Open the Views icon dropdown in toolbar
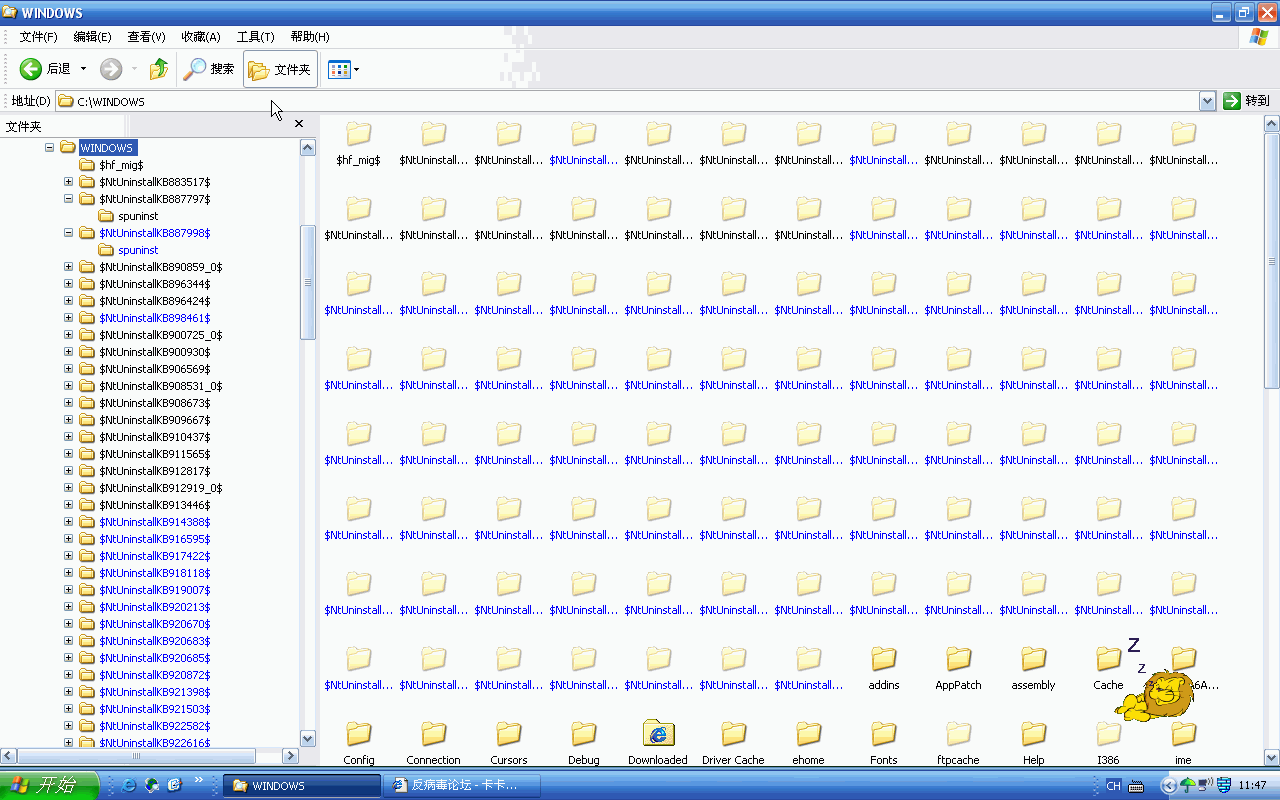The width and height of the screenshot is (1280, 800). click(343, 69)
